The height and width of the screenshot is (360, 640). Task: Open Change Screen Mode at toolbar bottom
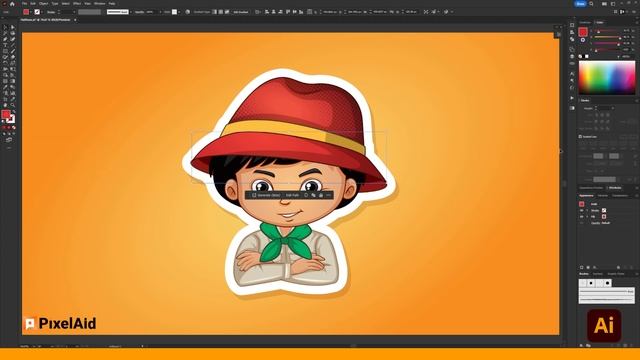pyautogui.click(x=9, y=140)
